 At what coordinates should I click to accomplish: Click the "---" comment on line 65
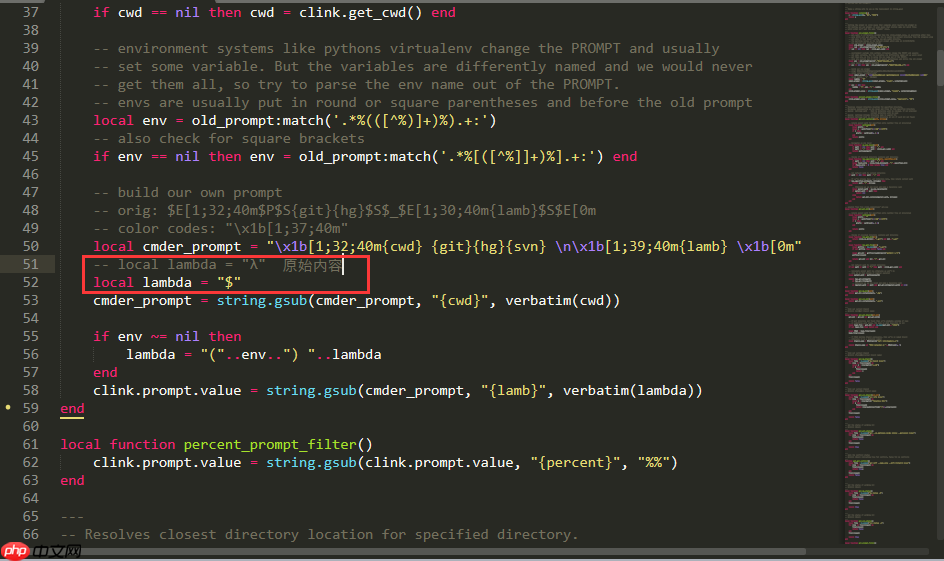pyautogui.click(x=72, y=517)
